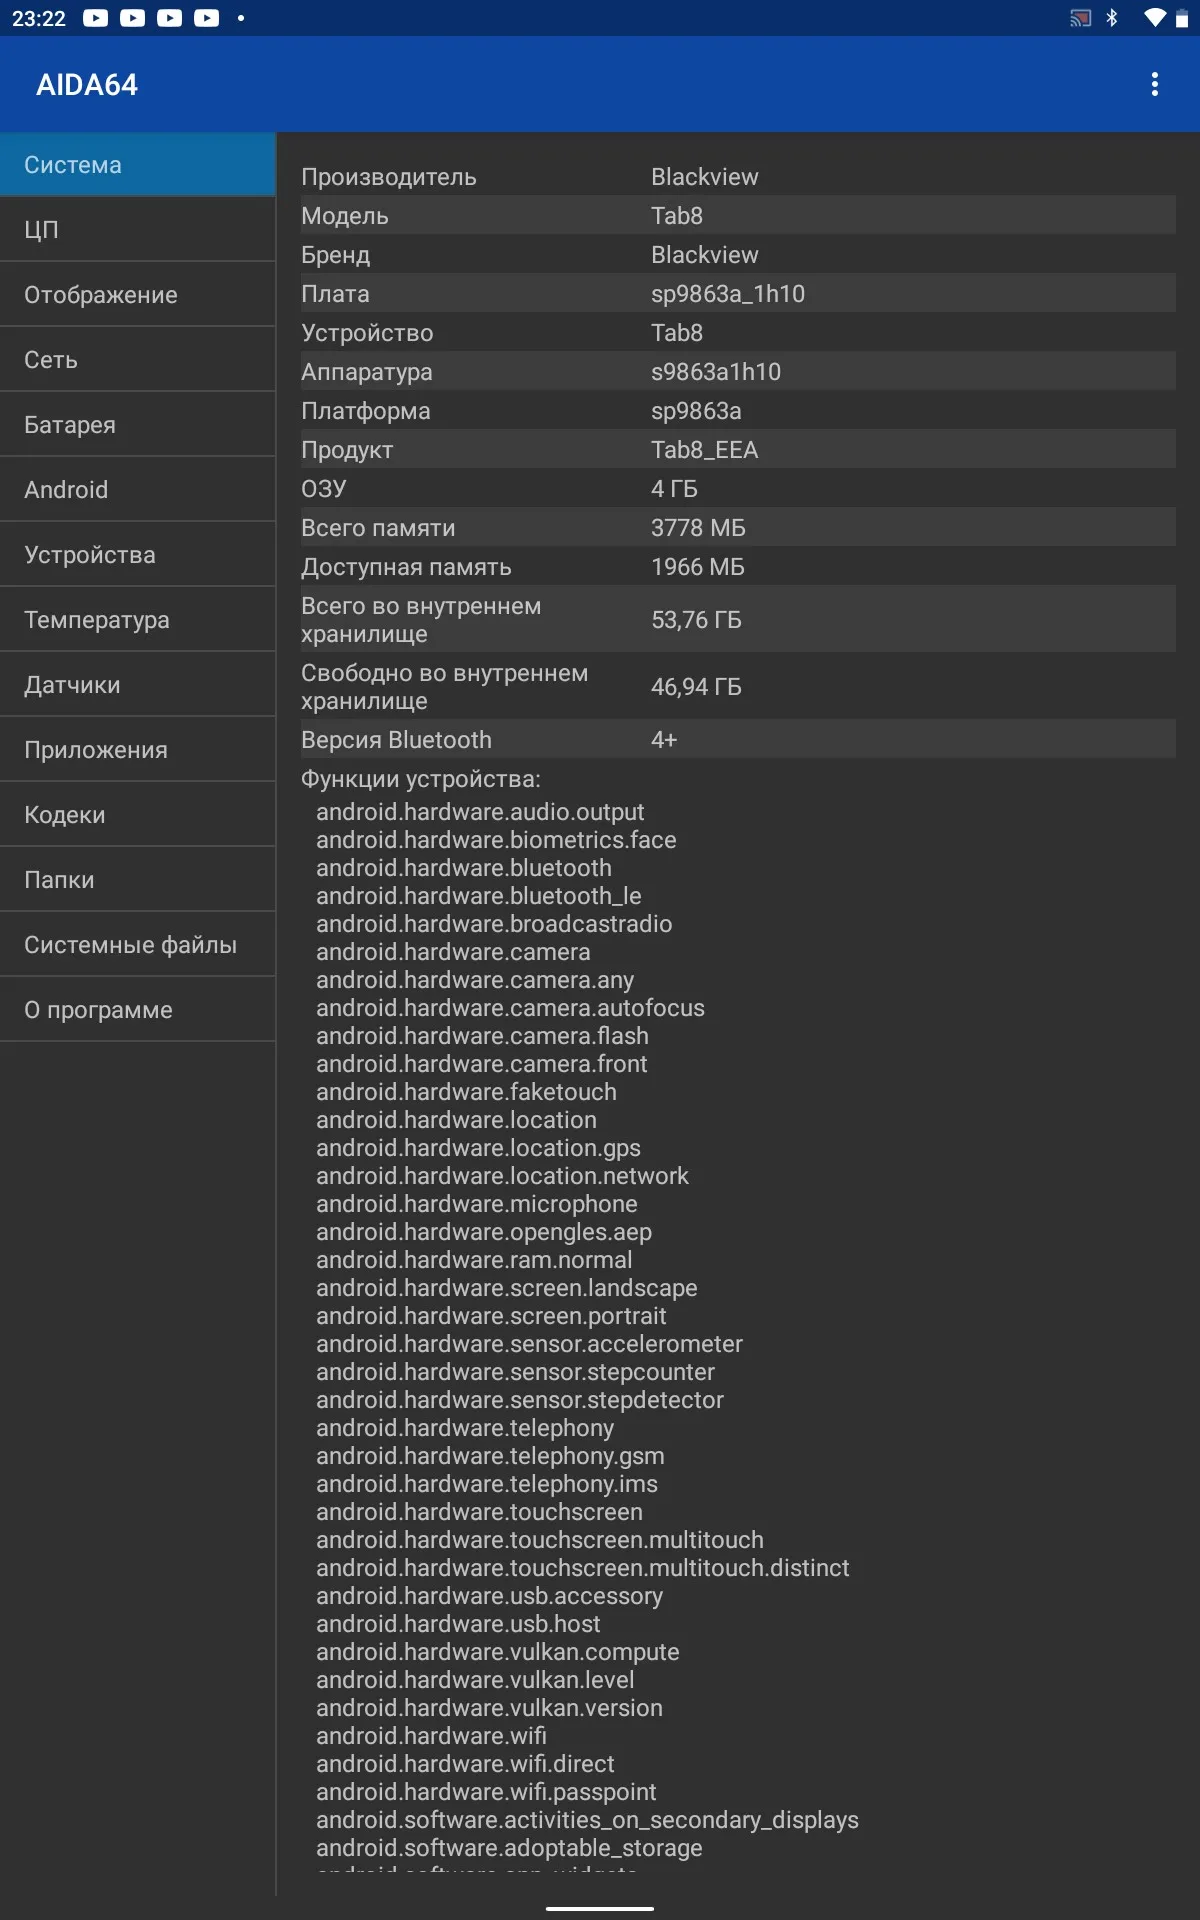Go to the Батарея section
This screenshot has height=1920, width=1200.
point(138,425)
